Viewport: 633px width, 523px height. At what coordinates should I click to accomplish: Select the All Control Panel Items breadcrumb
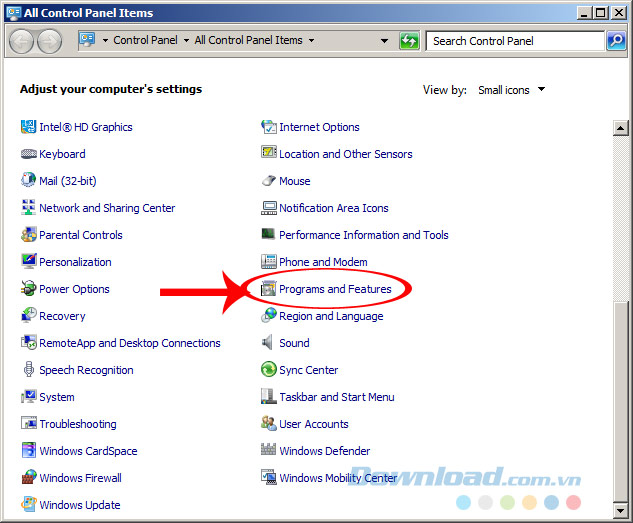pos(248,40)
